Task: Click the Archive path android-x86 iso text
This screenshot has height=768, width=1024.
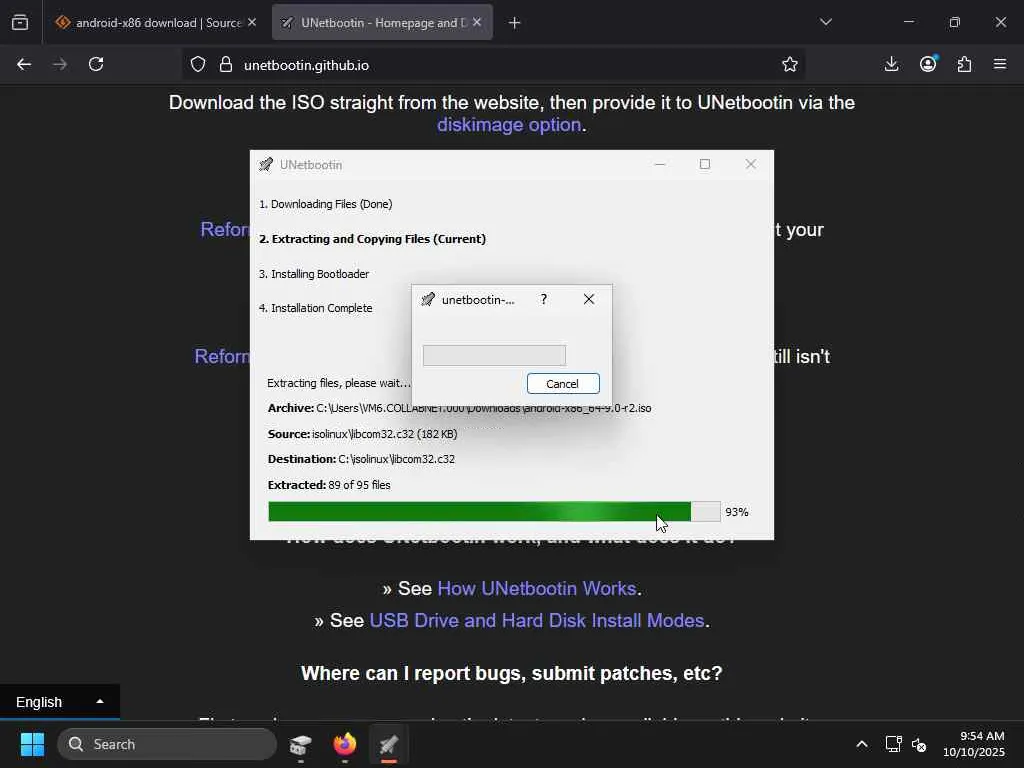Action: [x=459, y=408]
